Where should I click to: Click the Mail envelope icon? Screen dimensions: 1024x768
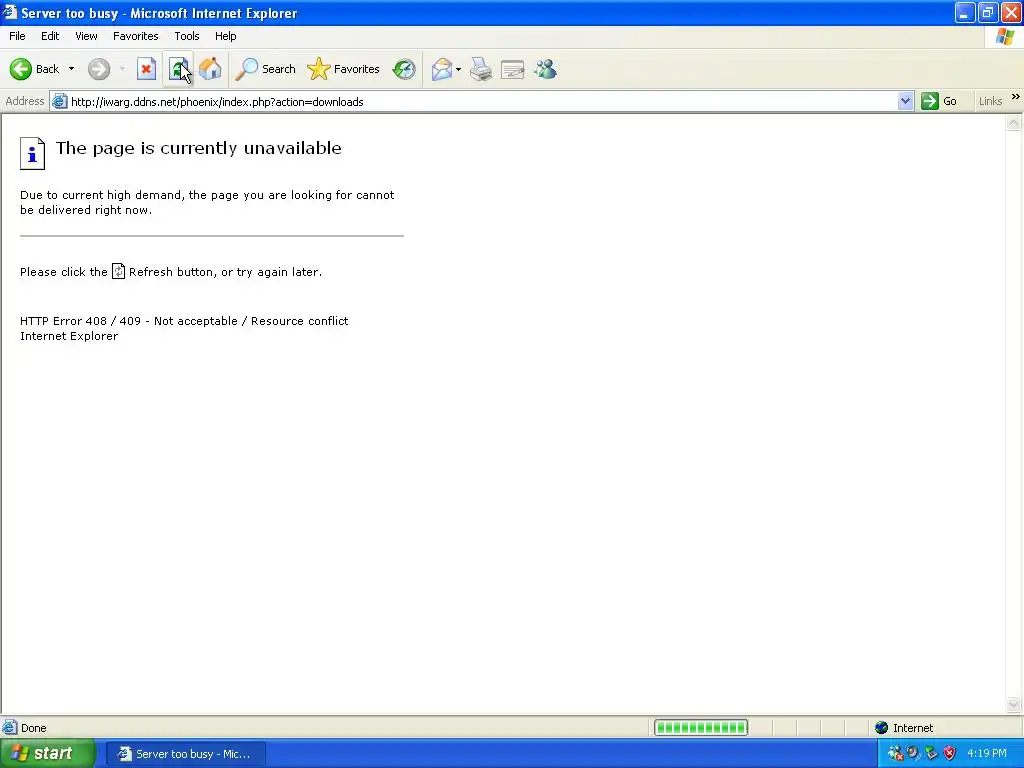click(x=442, y=69)
